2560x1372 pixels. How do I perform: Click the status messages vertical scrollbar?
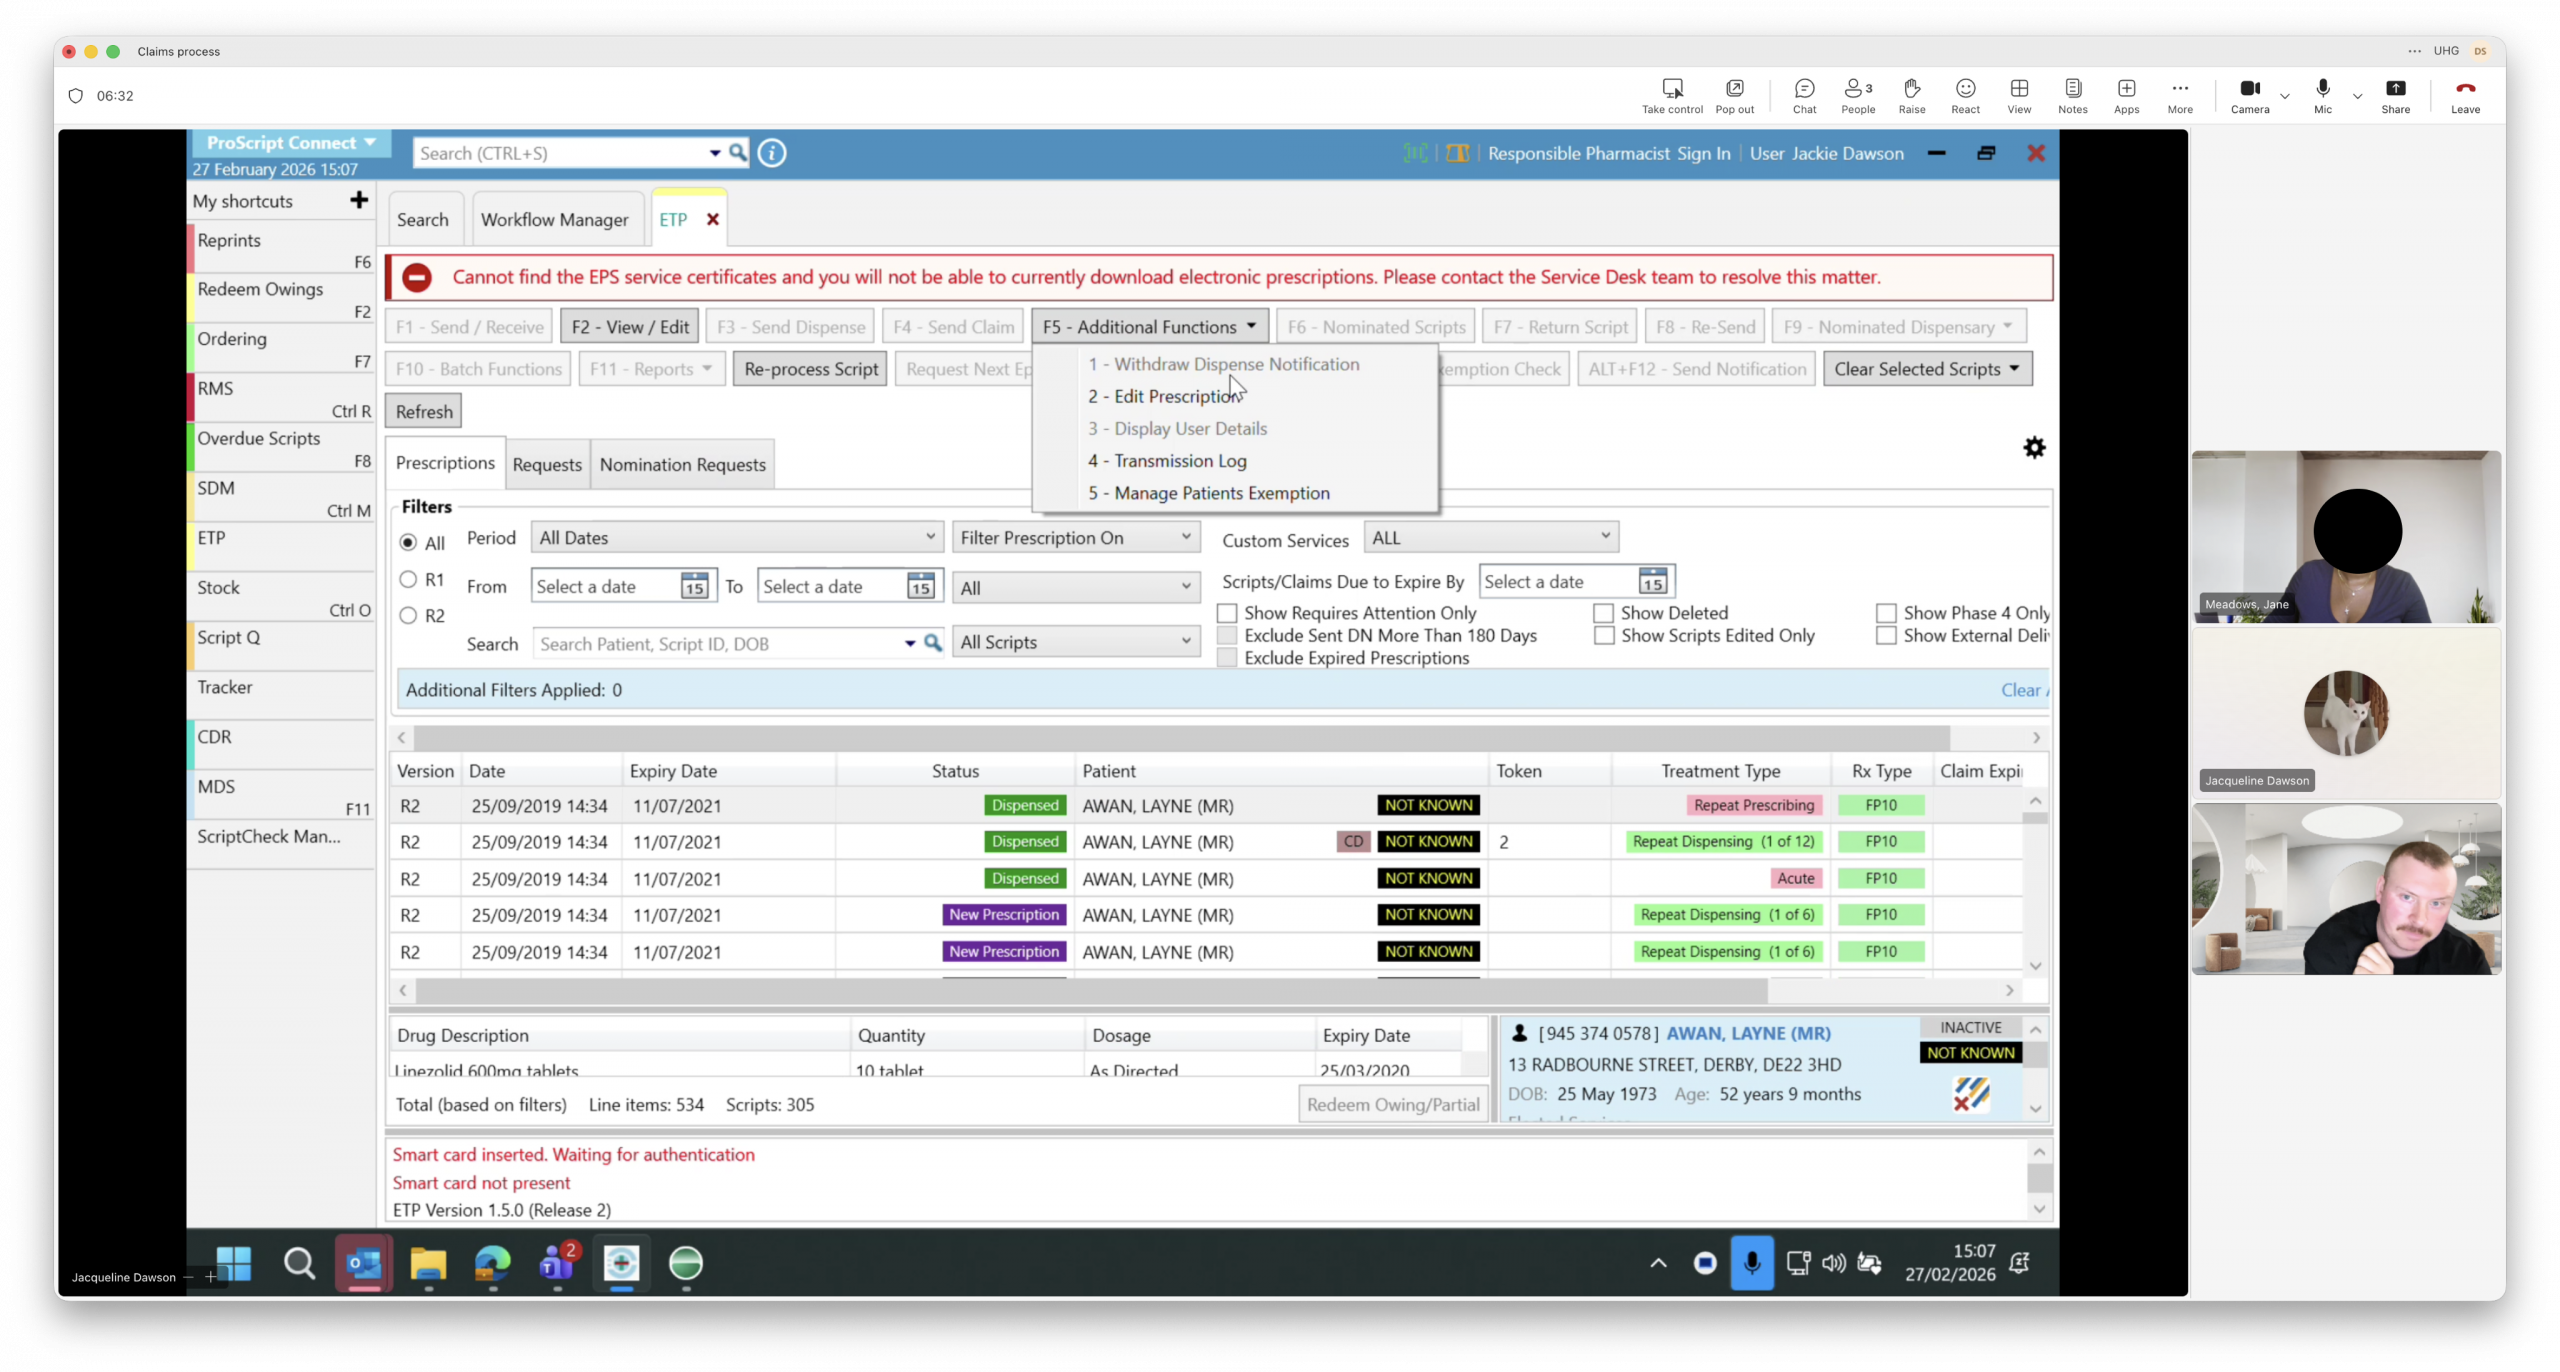(x=2038, y=1180)
